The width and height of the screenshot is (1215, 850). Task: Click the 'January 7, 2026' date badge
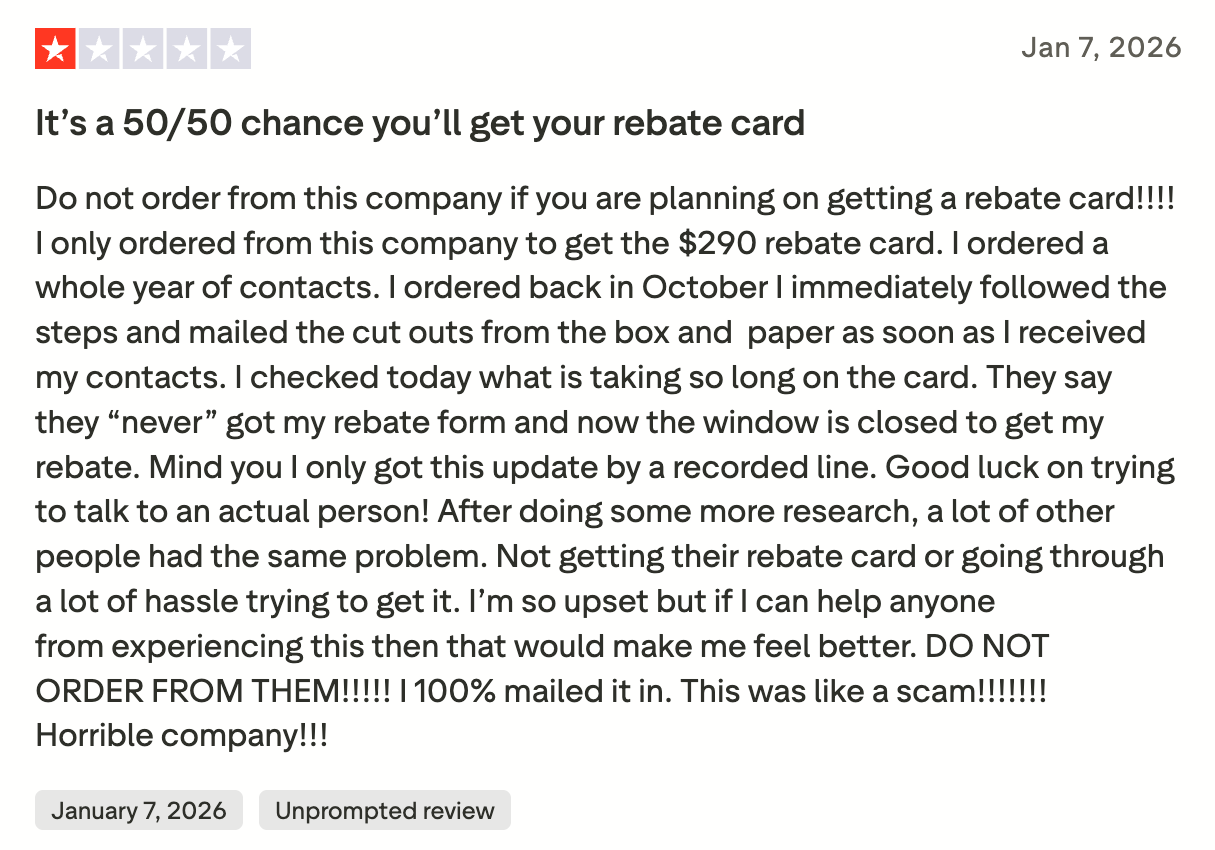[139, 810]
